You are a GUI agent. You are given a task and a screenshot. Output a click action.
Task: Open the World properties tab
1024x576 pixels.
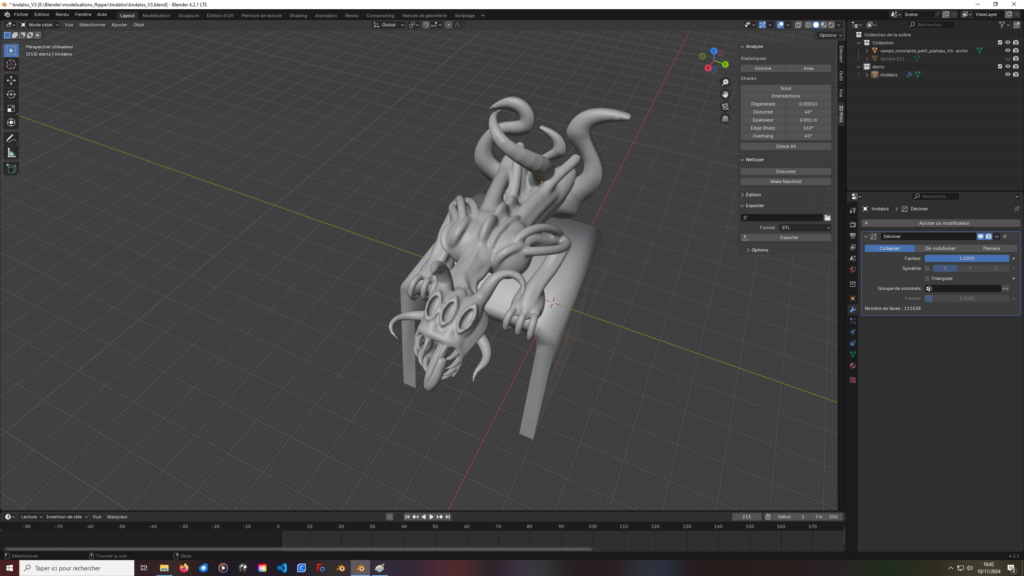(x=853, y=270)
